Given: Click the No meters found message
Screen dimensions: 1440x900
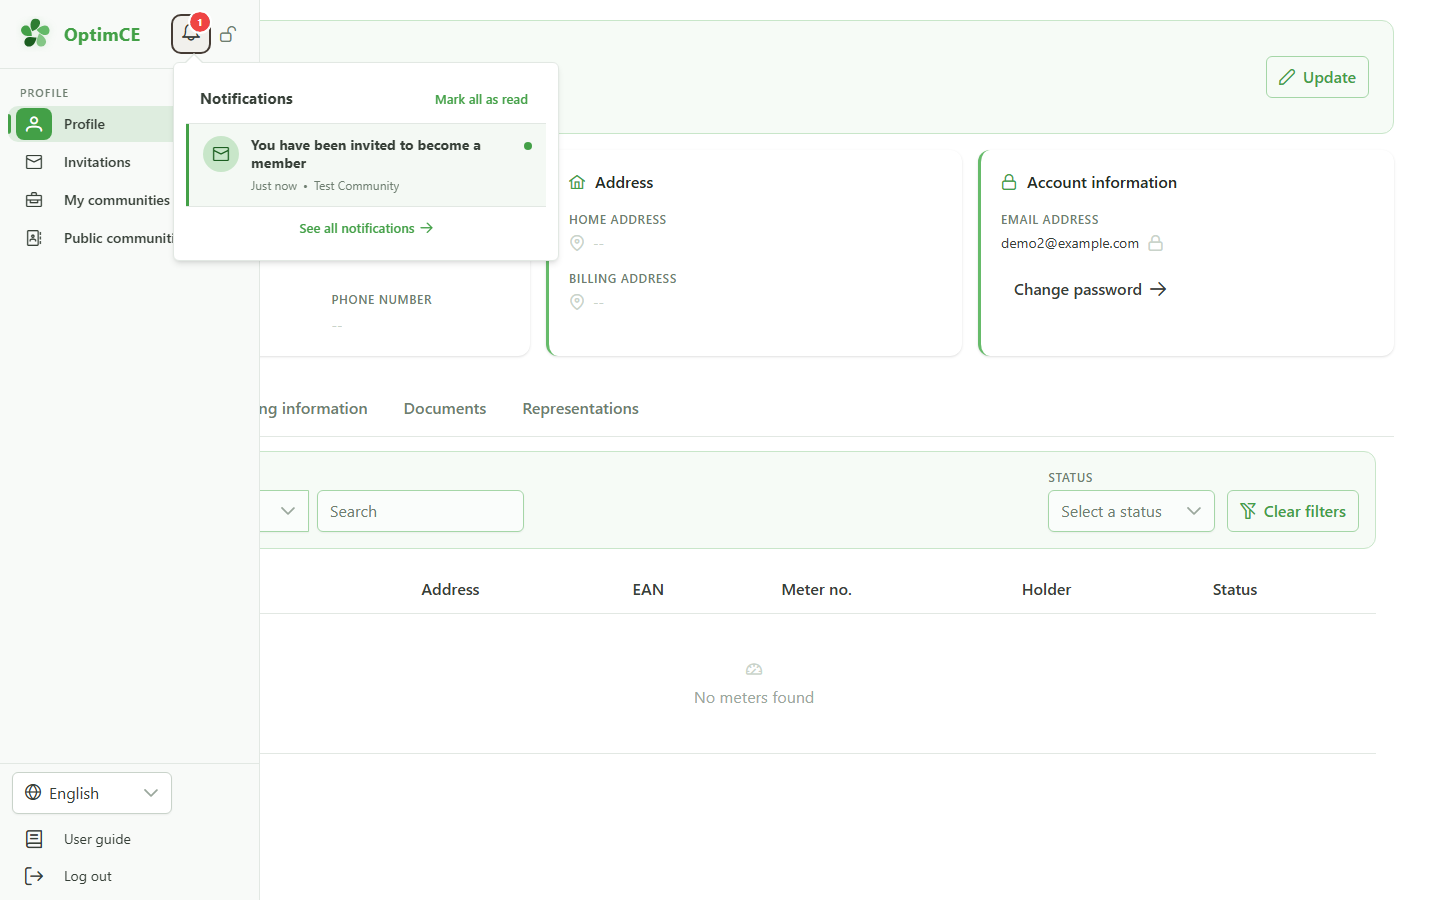Looking at the screenshot, I should (x=754, y=697).
